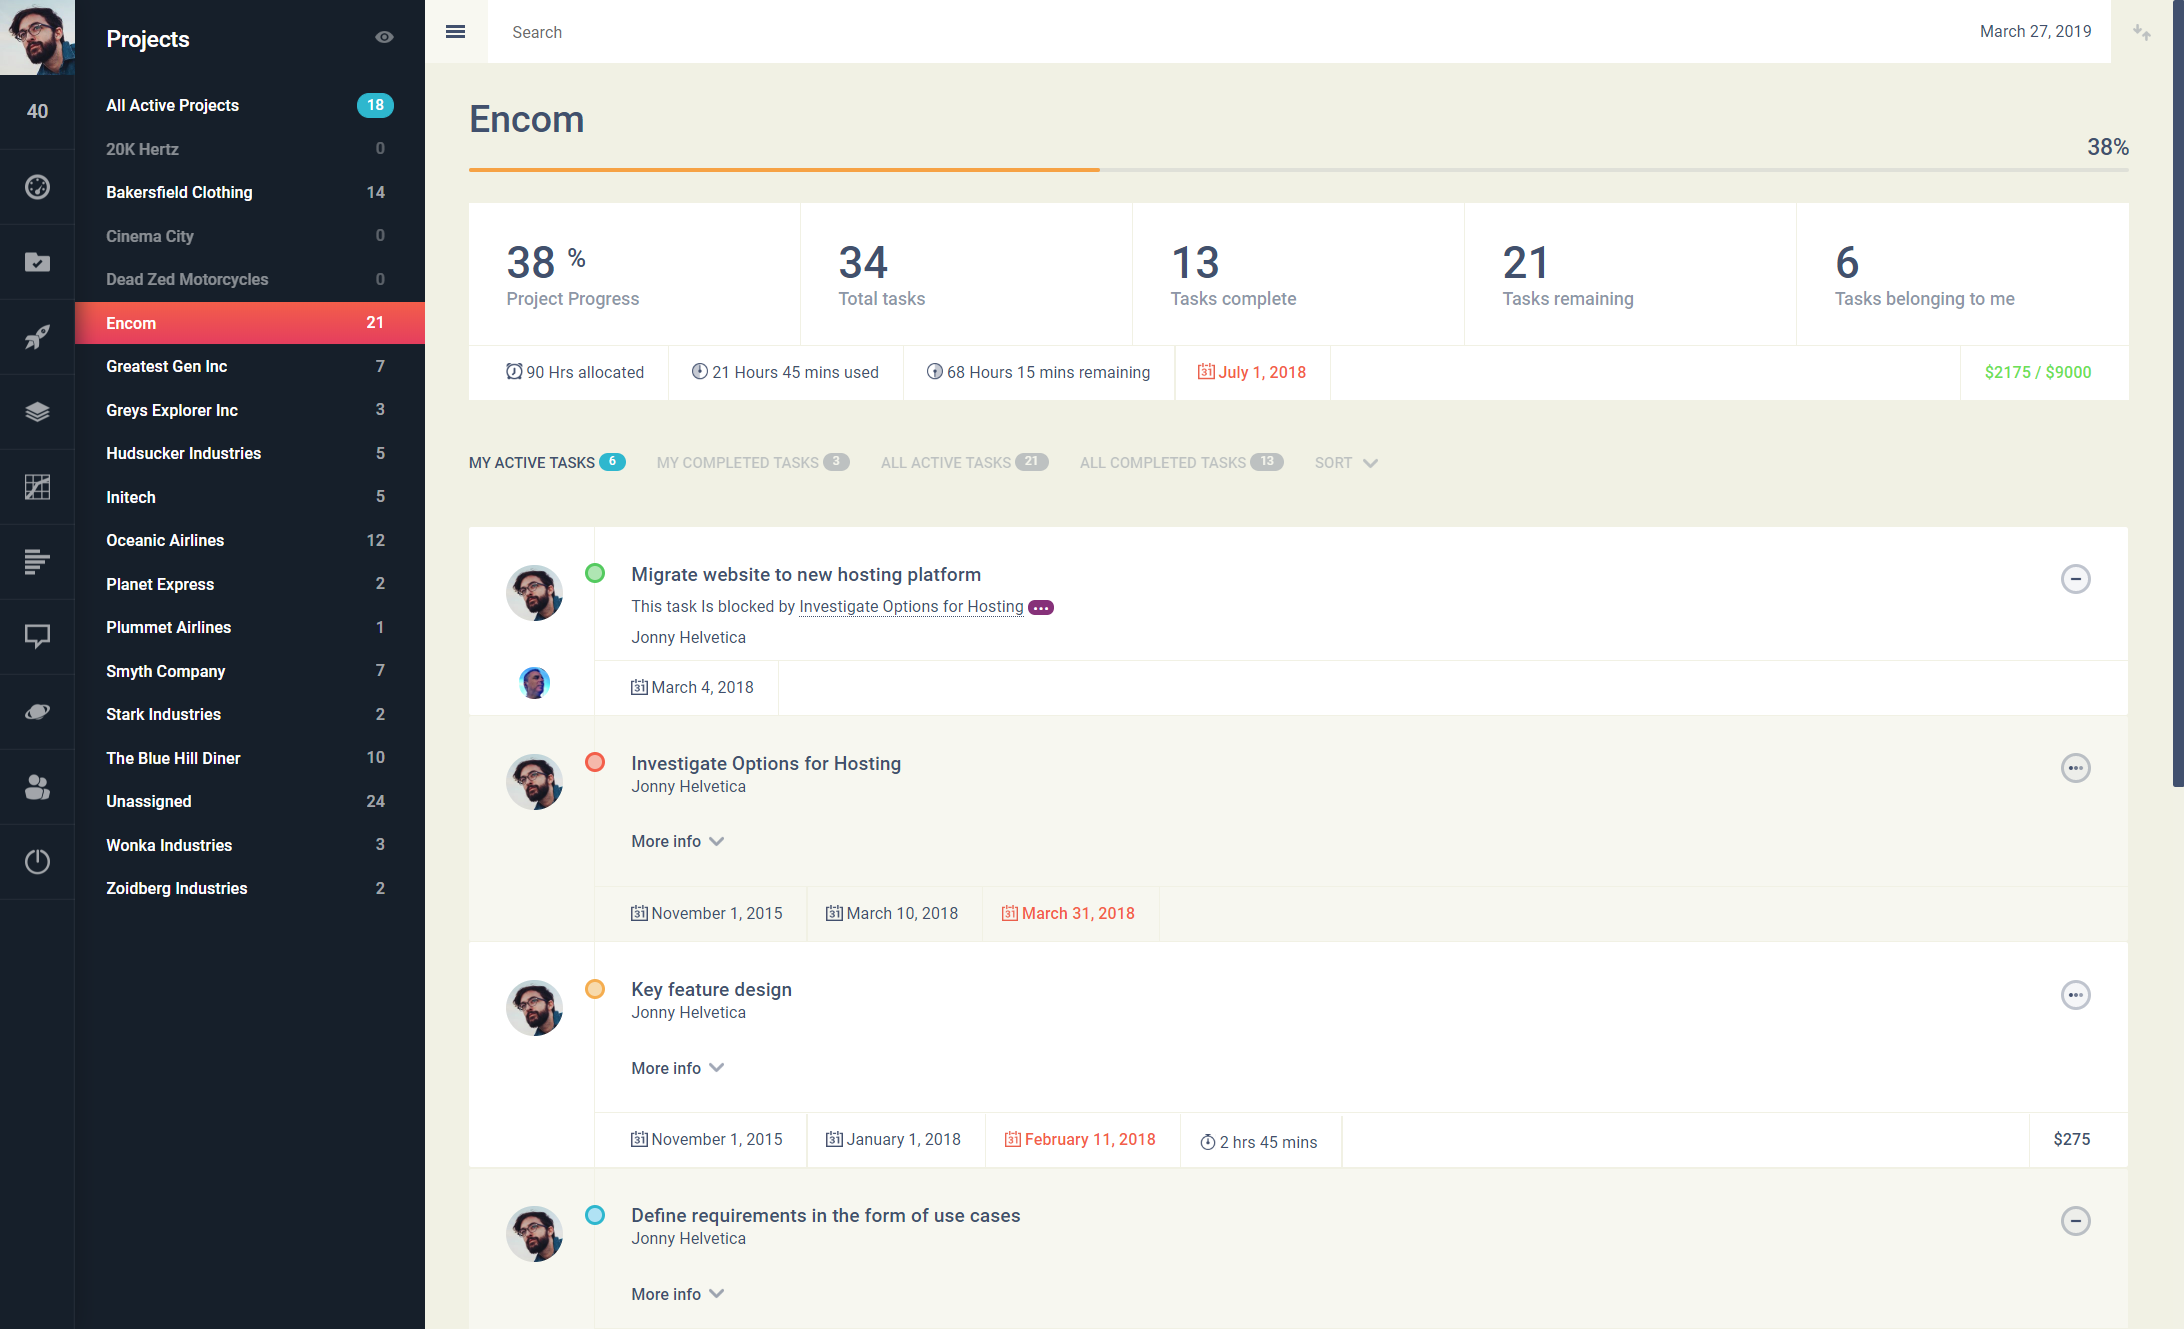
Task: Toggle the Projects eye visibility icon
Action: (x=384, y=38)
